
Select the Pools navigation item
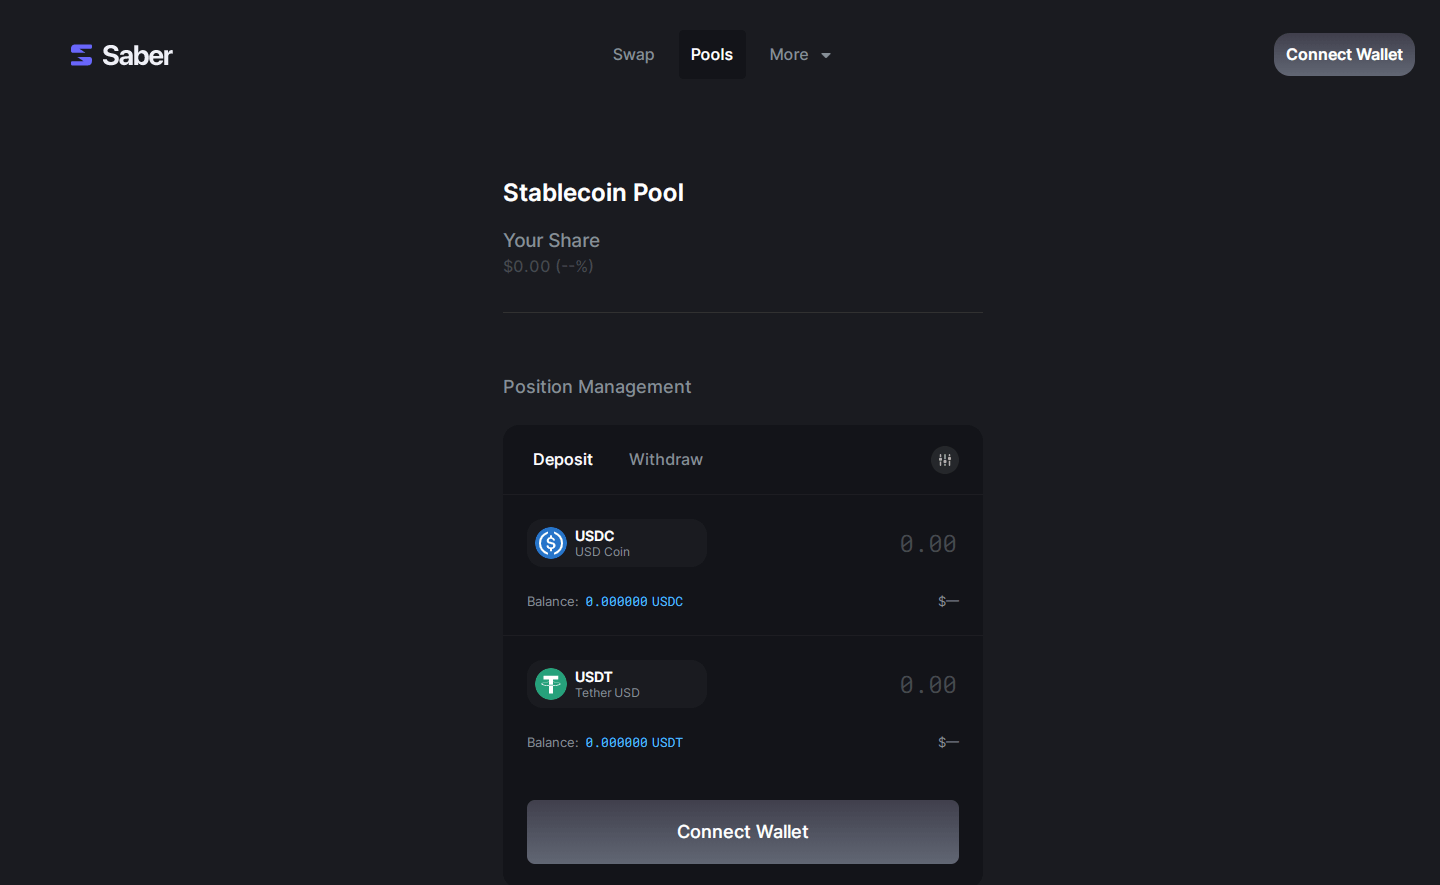click(712, 55)
